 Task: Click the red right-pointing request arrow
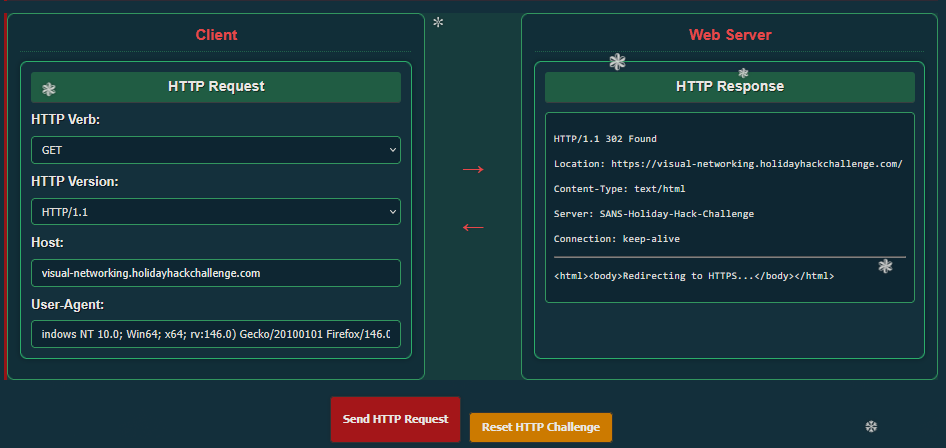473,170
